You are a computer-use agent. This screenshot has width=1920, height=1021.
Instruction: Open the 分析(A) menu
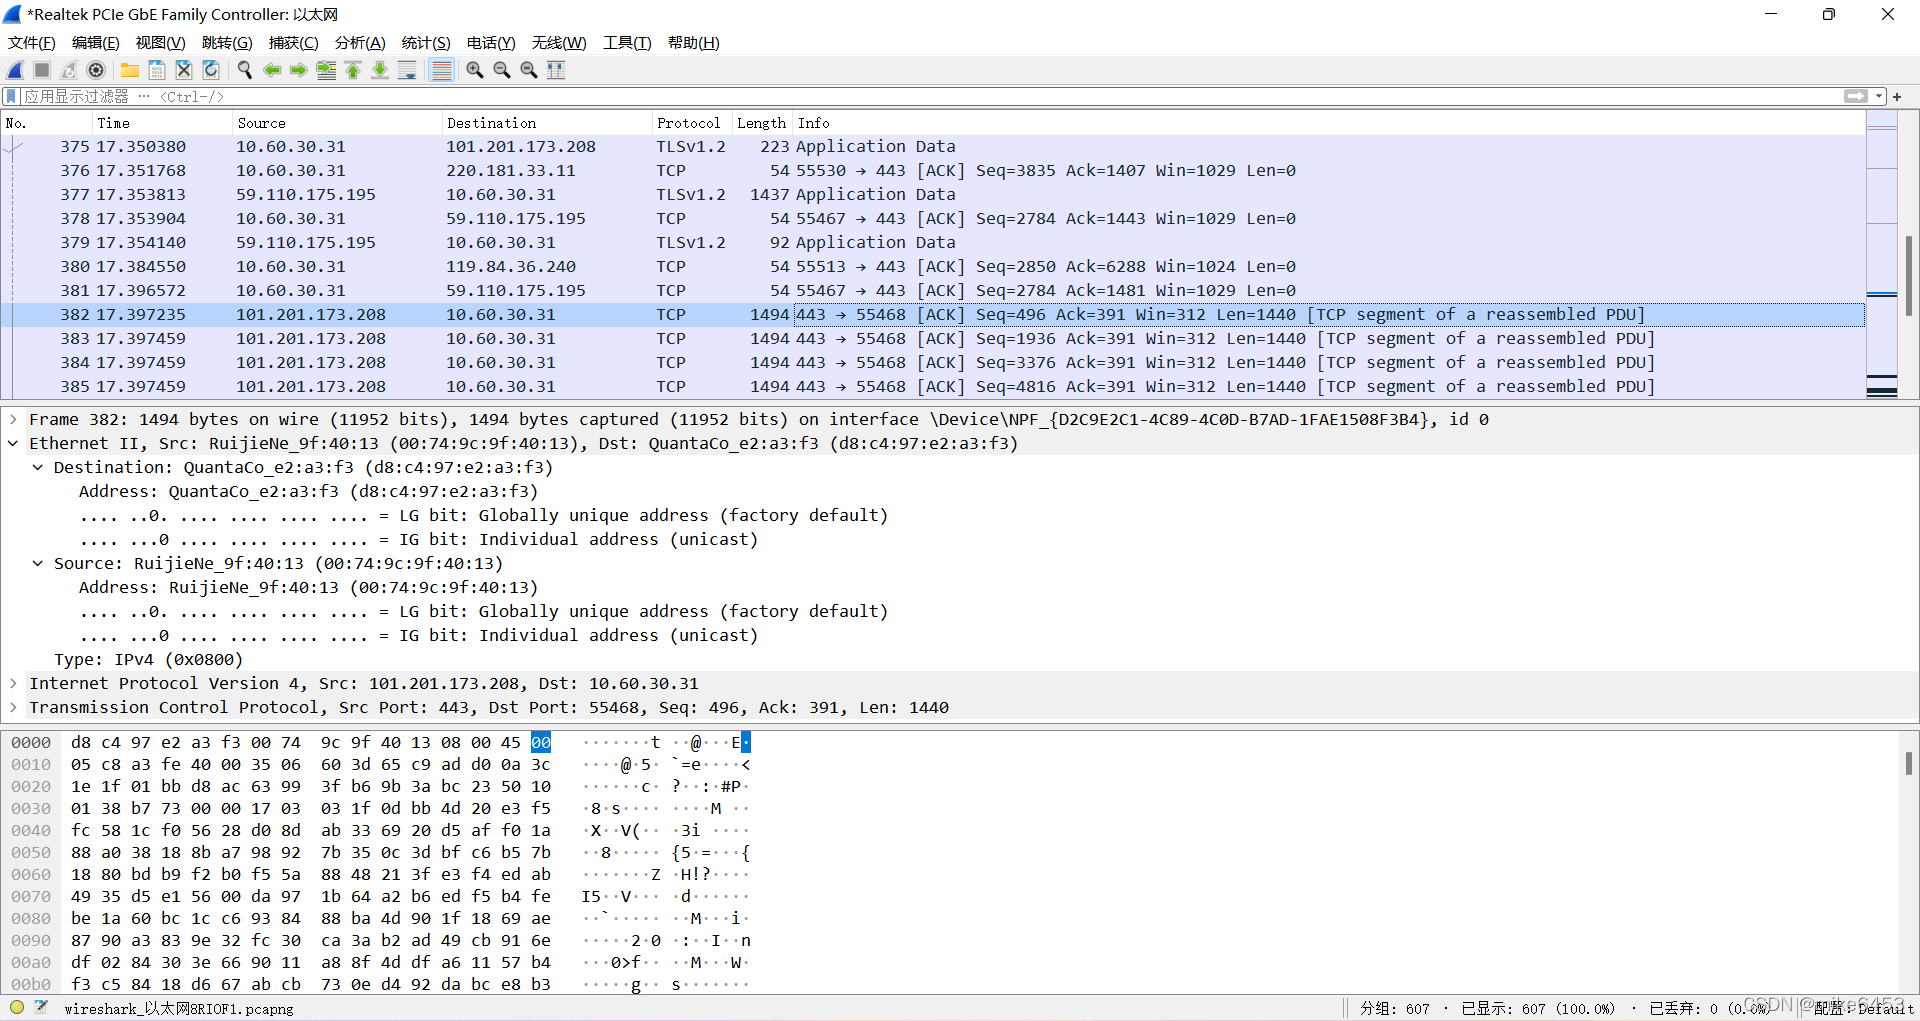360,43
